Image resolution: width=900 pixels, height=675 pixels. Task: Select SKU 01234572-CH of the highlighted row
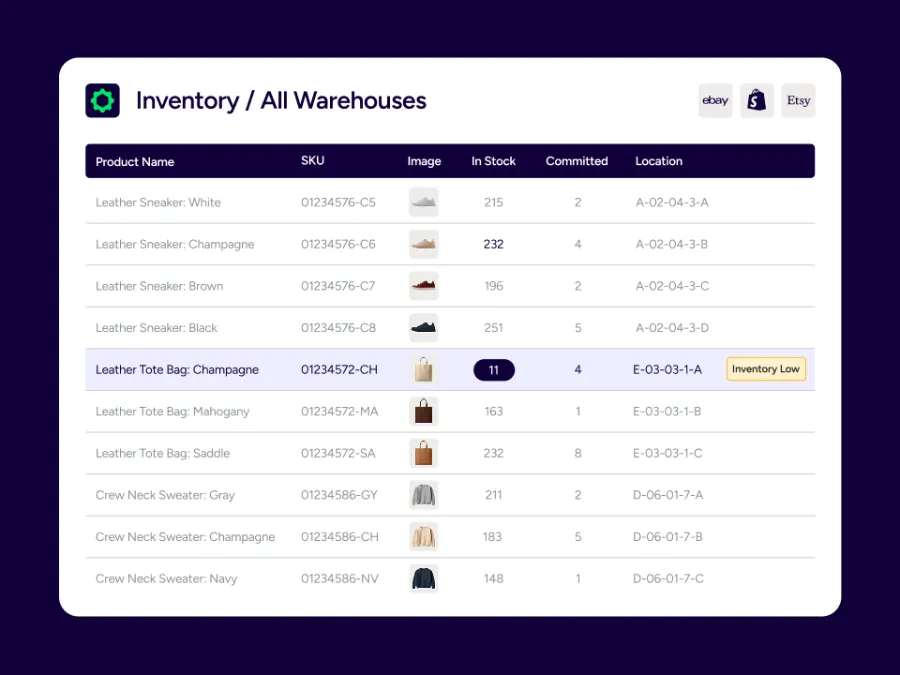(x=340, y=369)
